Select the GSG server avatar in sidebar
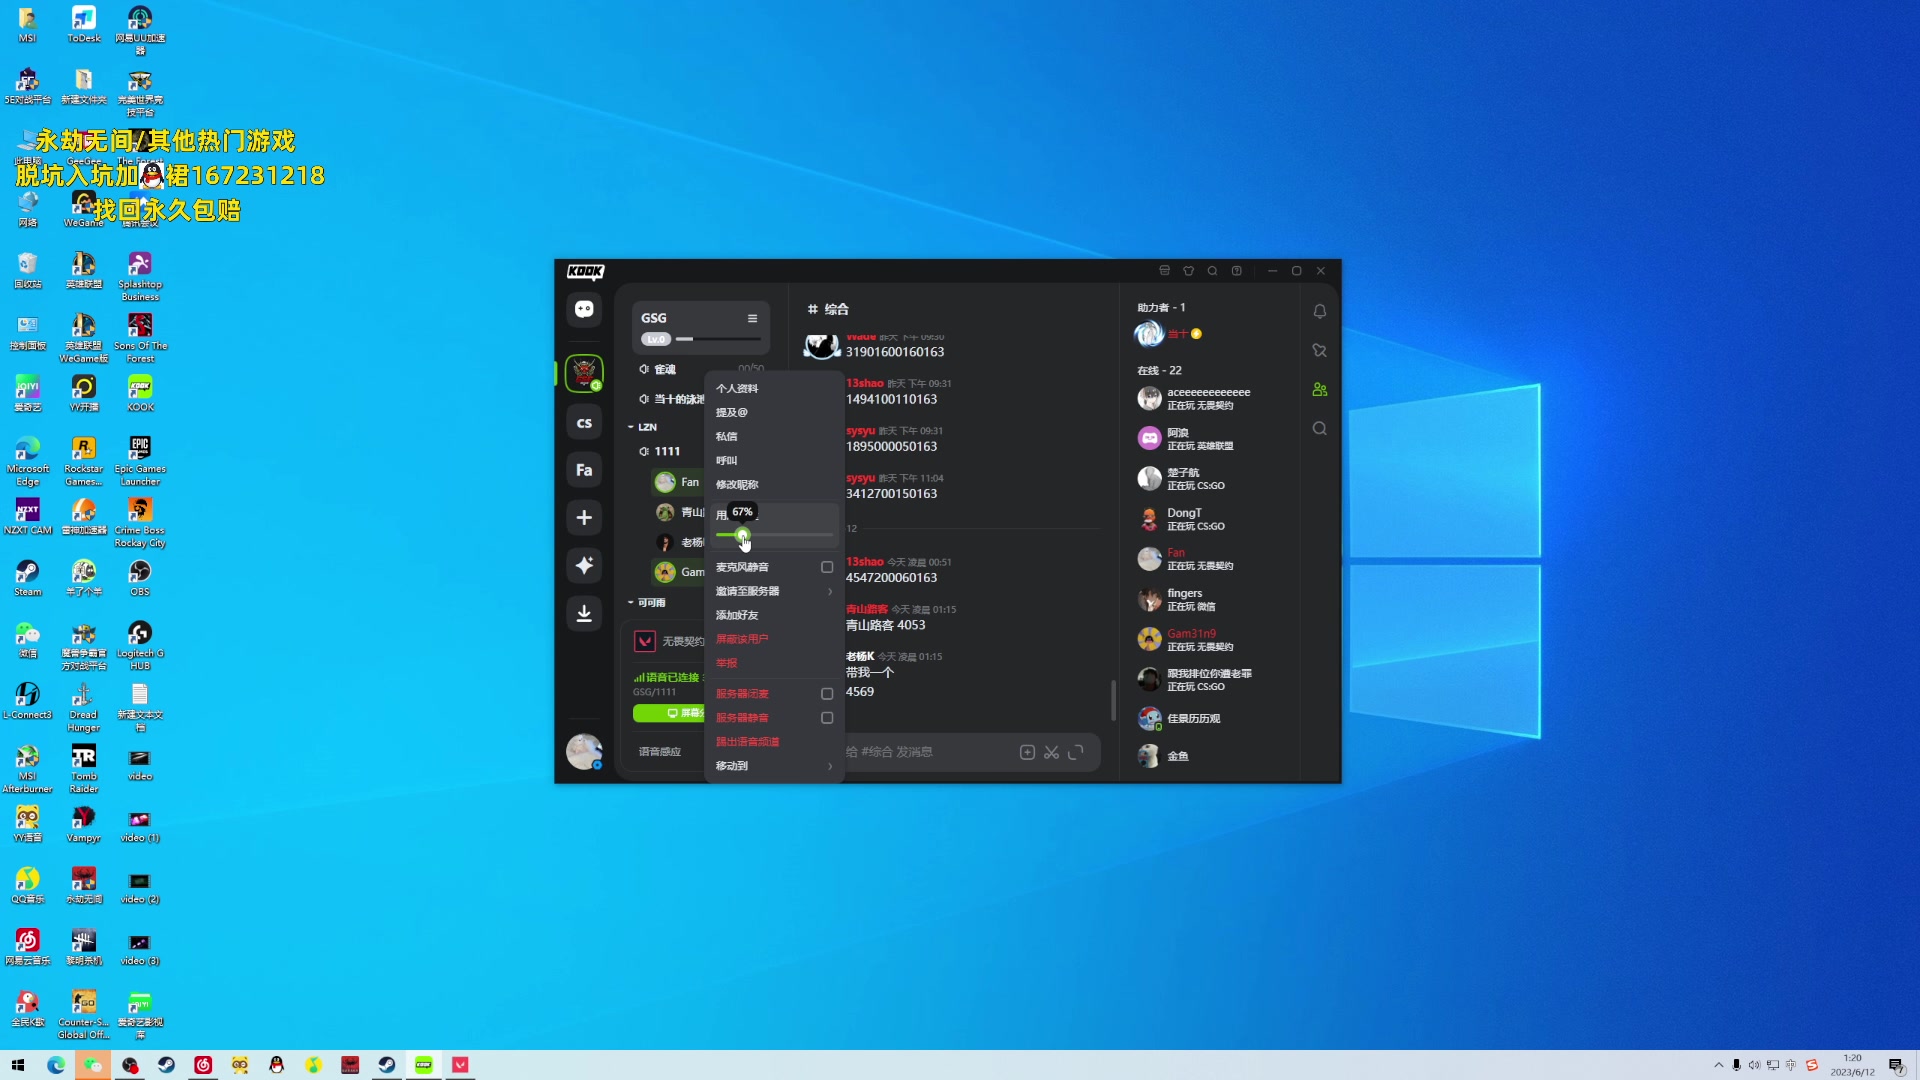Image resolution: width=1920 pixels, height=1080 pixels. click(584, 373)
